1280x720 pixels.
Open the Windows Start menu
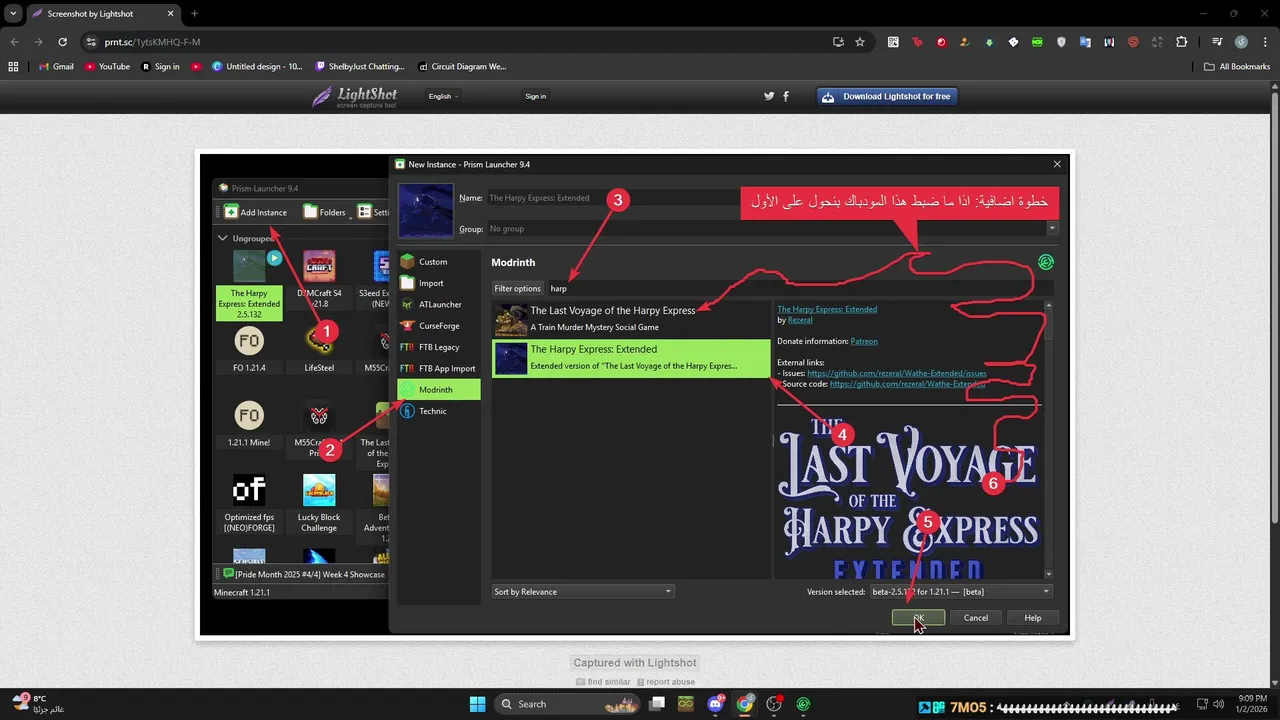click(477, 704)
